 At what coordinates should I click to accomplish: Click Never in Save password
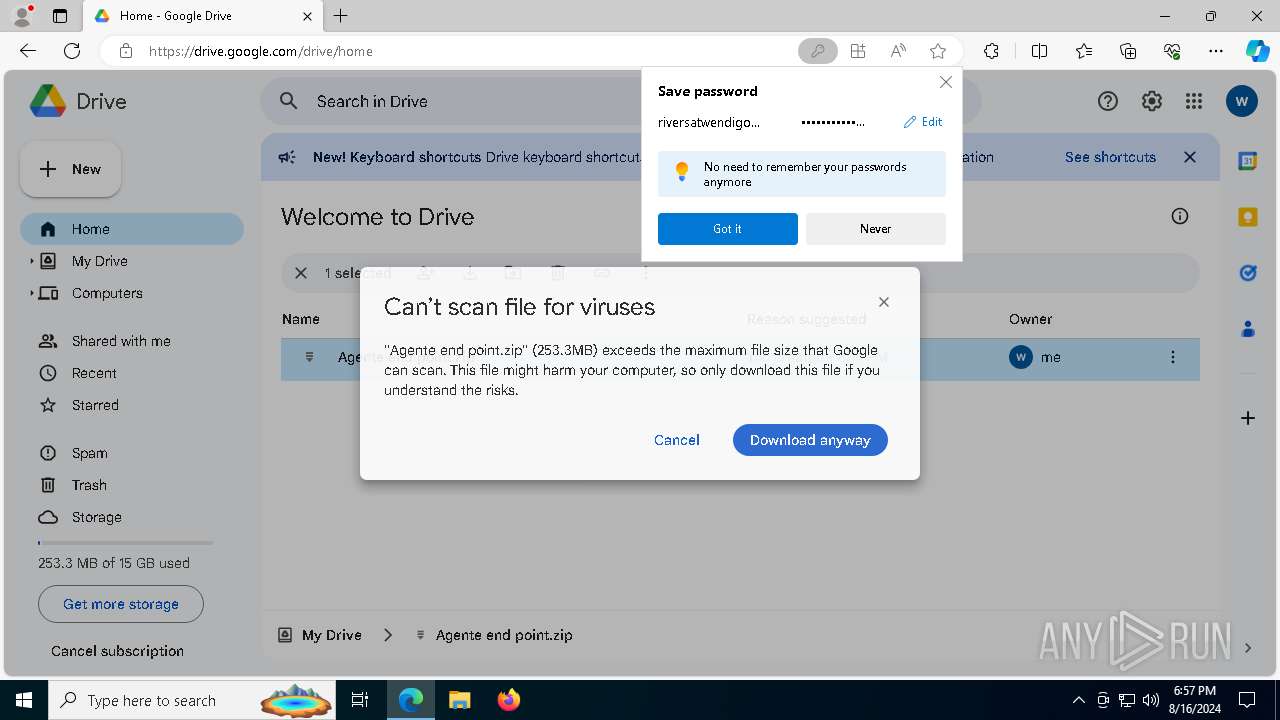click(x=876, y=229)
